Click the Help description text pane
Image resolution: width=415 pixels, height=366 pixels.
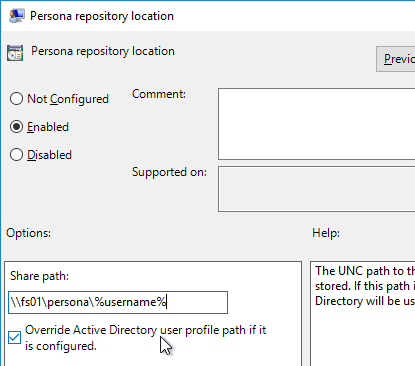tap(363, 313)
